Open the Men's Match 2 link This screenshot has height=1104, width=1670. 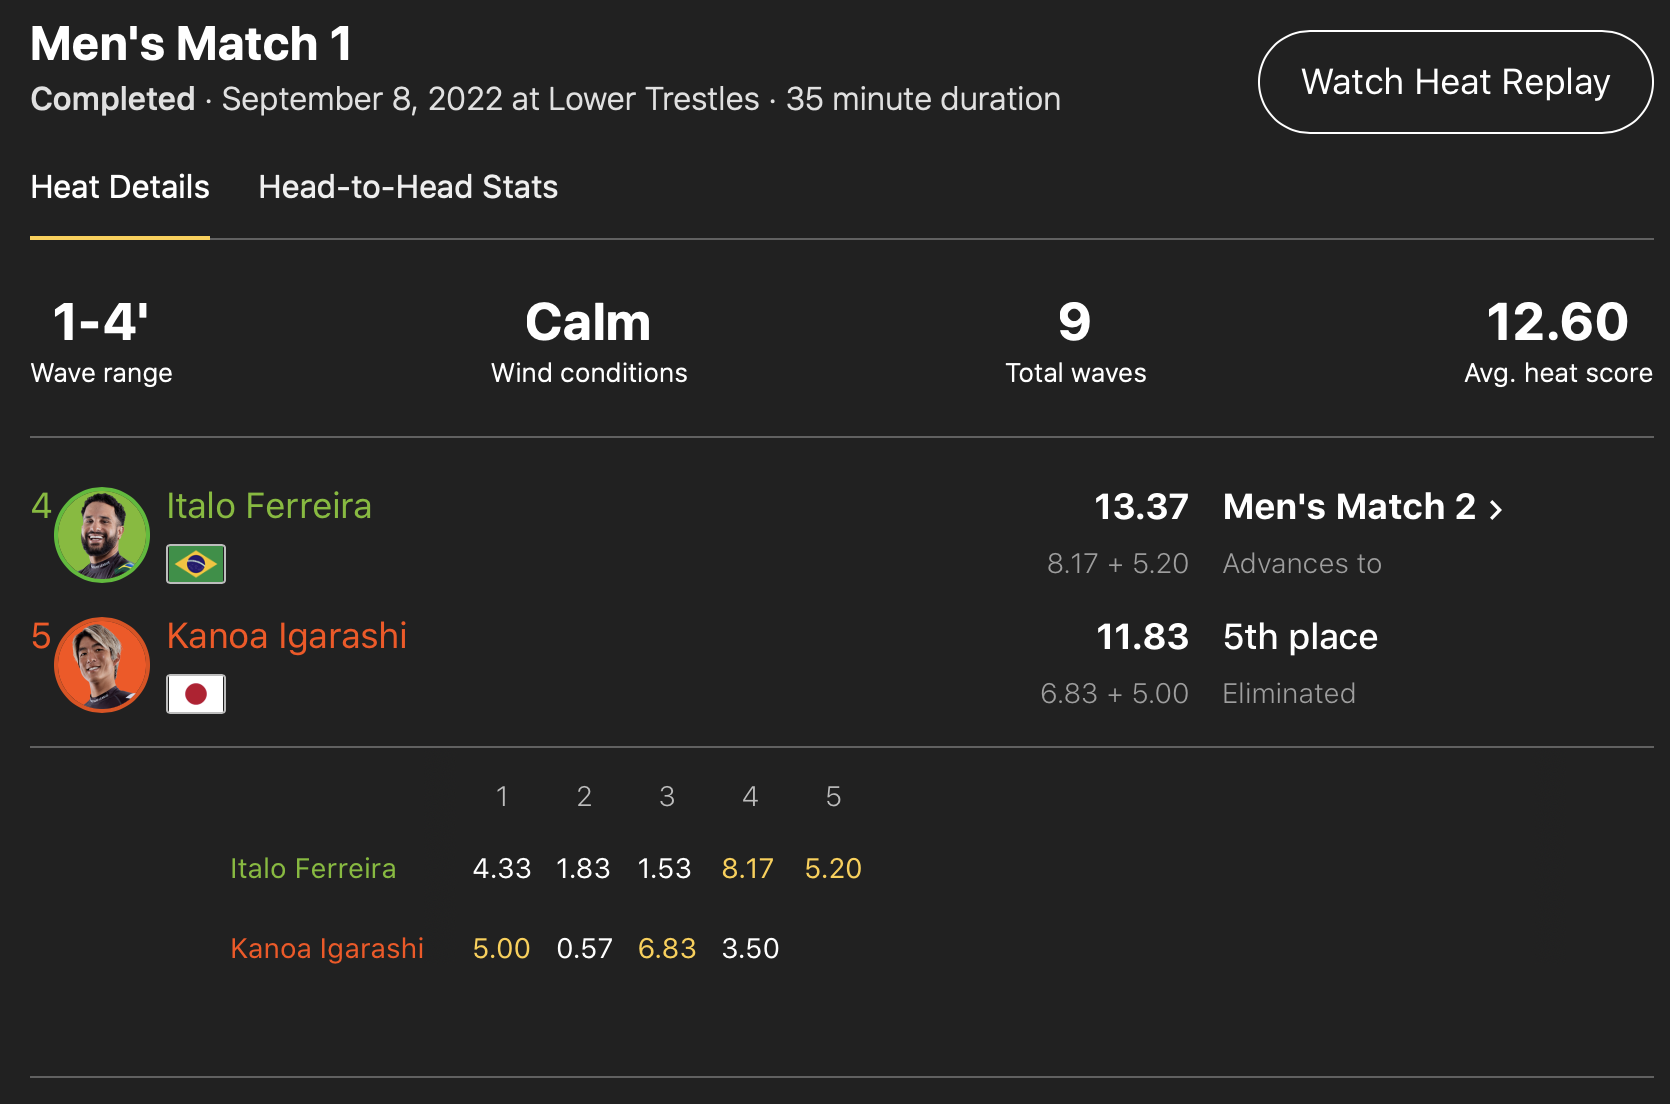click(x=1349, y=507)
